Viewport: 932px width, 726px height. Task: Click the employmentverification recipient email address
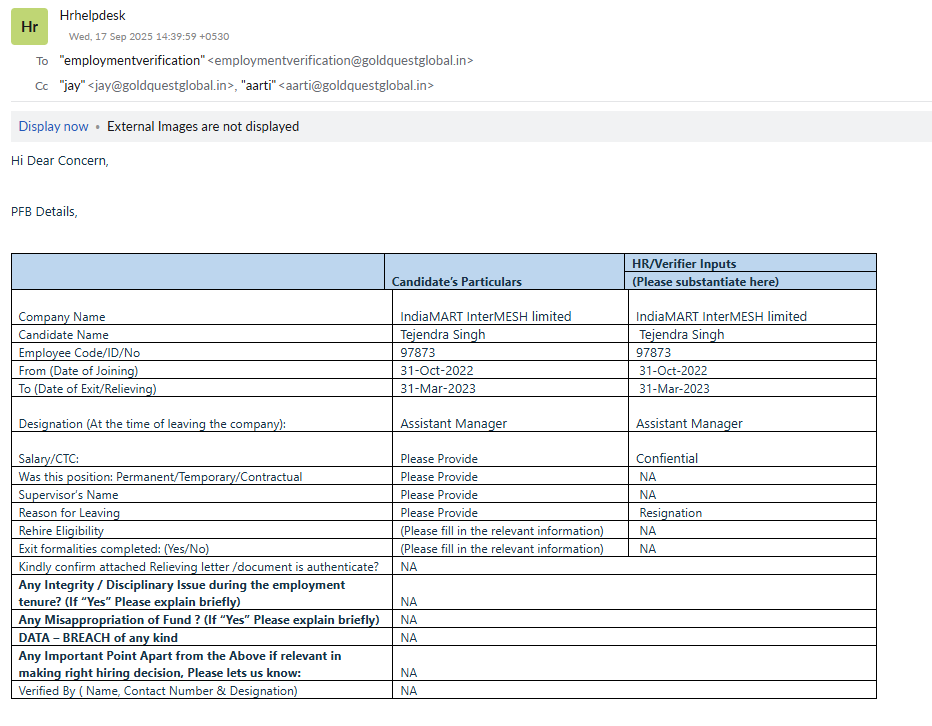pyautogui.click(x=340, y=60)
